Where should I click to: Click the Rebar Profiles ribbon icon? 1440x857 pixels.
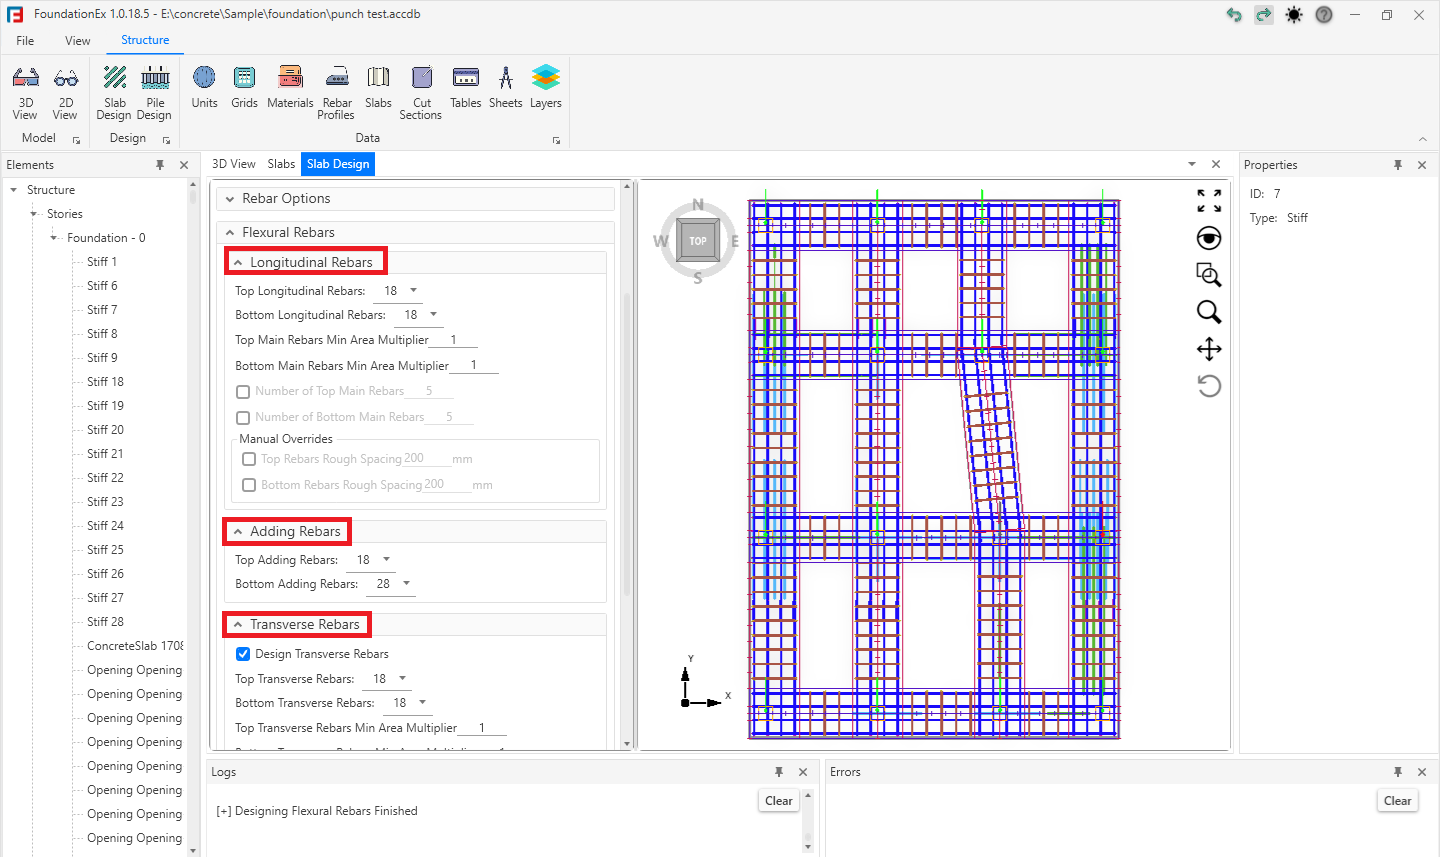click(337, 93)
